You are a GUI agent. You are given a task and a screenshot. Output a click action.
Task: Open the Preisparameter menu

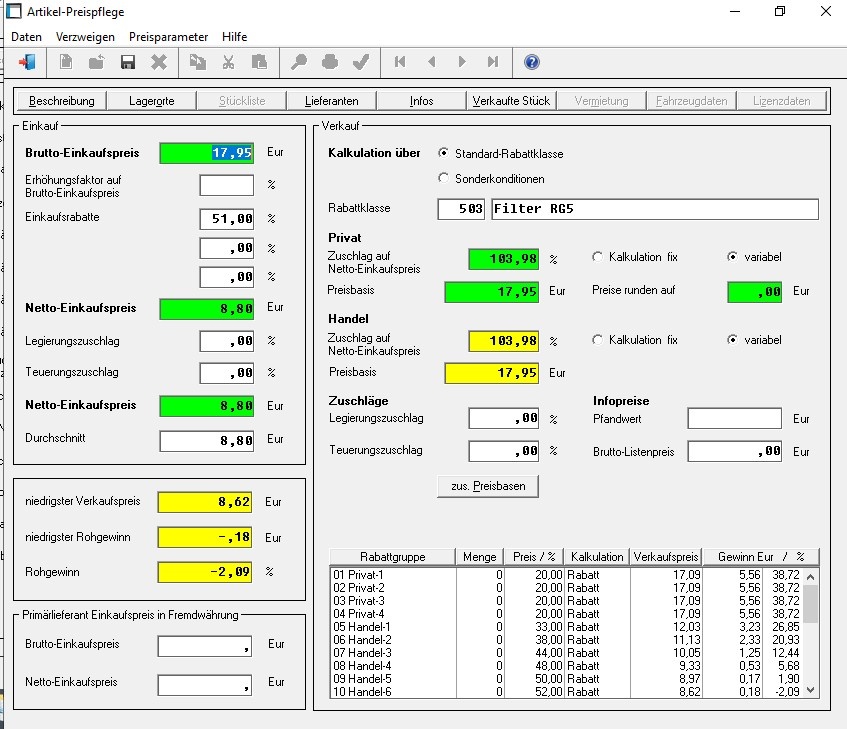168,37
